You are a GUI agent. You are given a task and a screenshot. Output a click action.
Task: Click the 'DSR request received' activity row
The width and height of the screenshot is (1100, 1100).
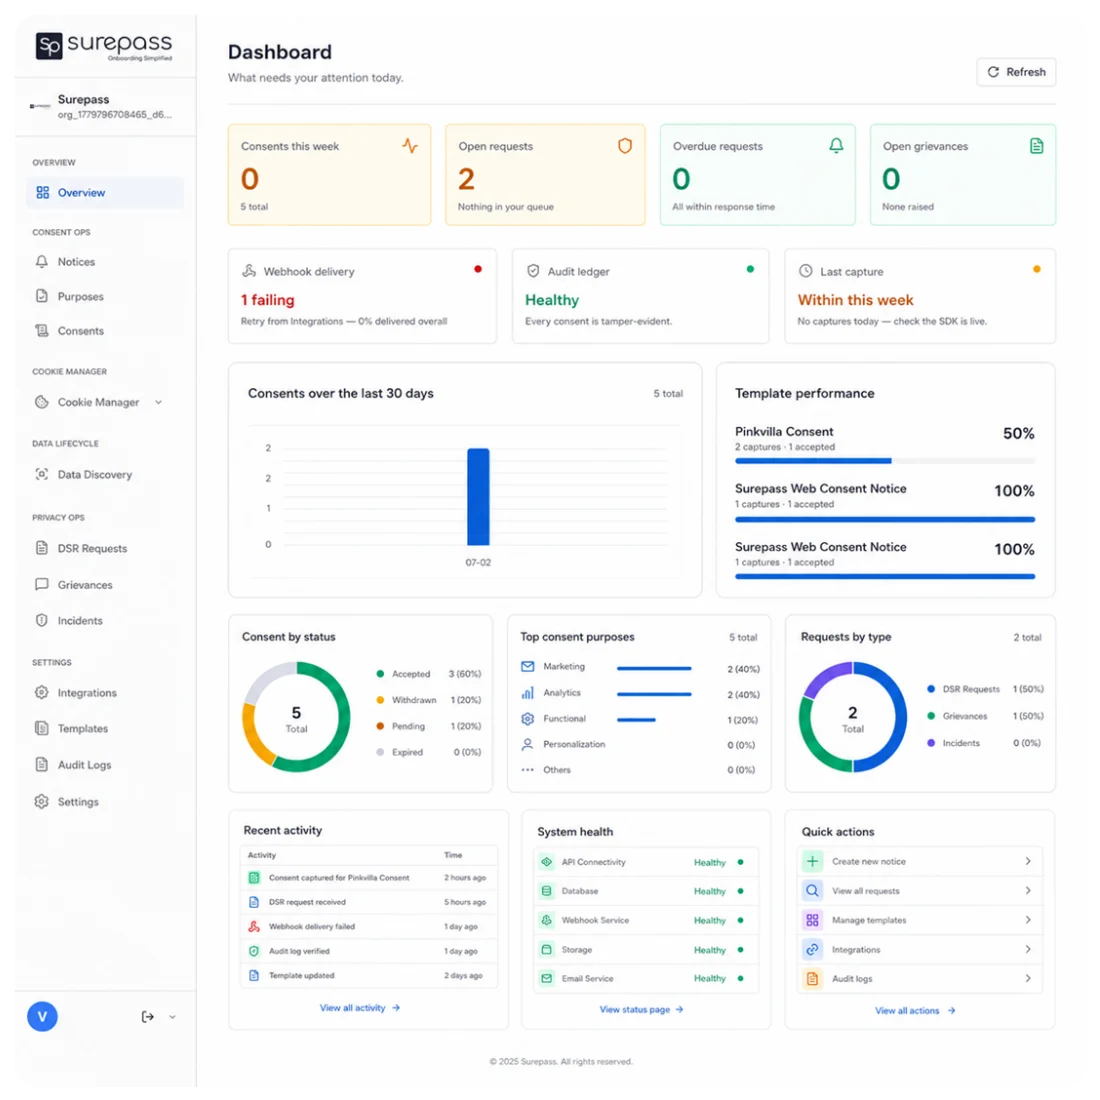coord(369,901)
